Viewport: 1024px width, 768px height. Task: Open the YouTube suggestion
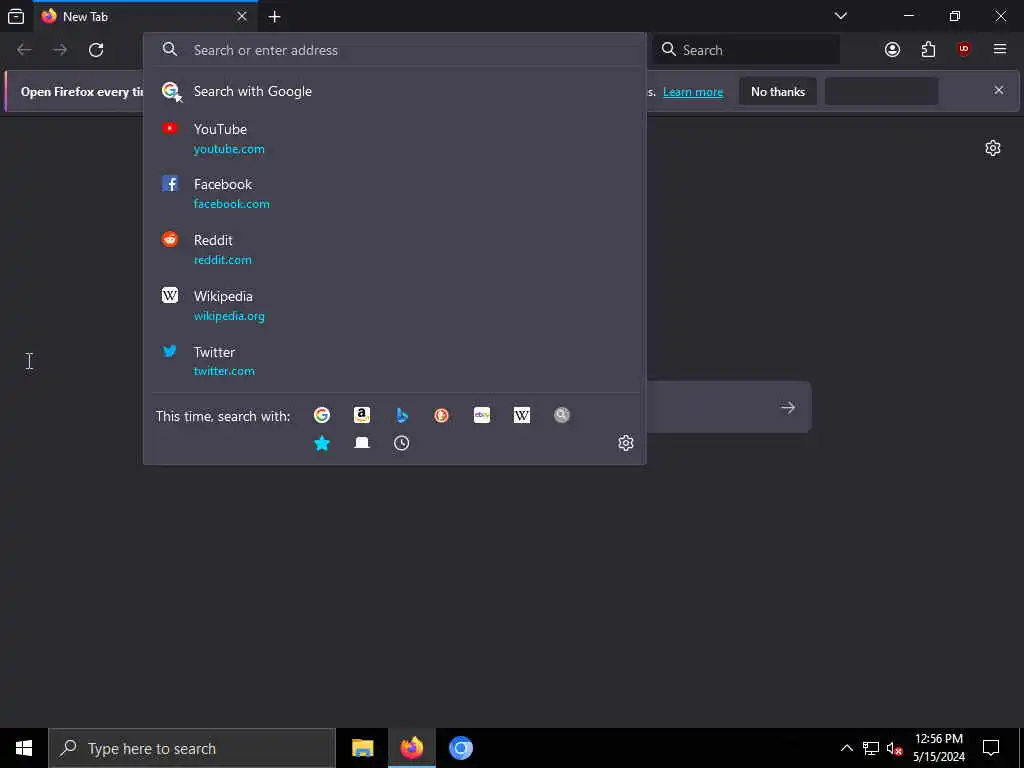394,138
